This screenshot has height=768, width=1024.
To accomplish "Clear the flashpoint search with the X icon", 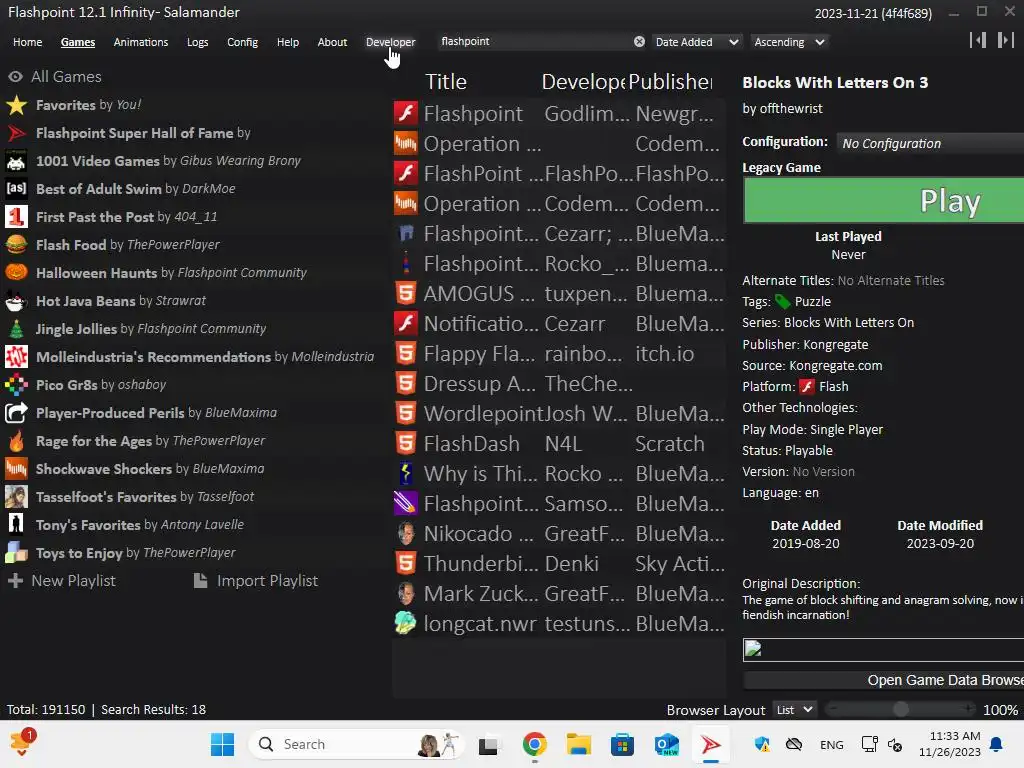I will (x=639, y=42).
